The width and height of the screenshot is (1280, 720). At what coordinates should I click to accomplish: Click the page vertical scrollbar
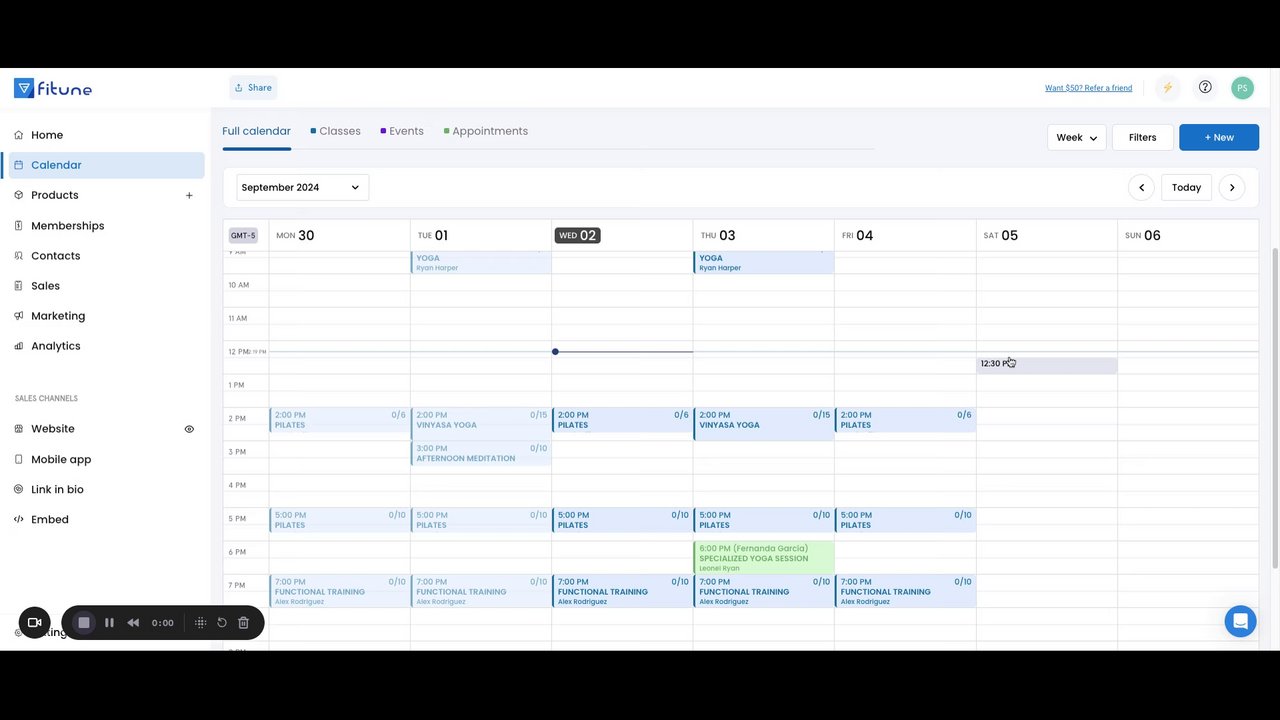coord(1274,407)
